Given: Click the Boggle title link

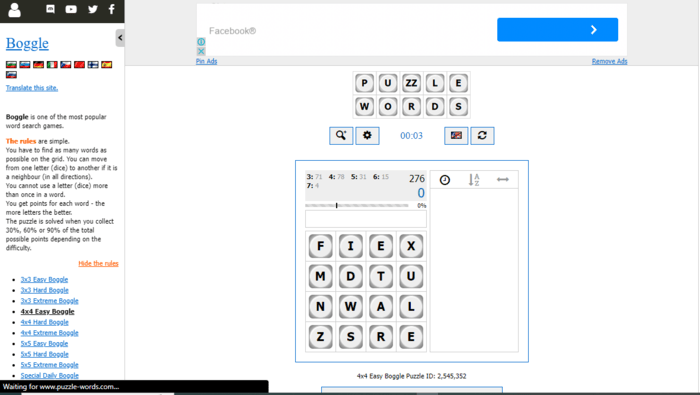Looking at the screenshot, I should [27, 43].
